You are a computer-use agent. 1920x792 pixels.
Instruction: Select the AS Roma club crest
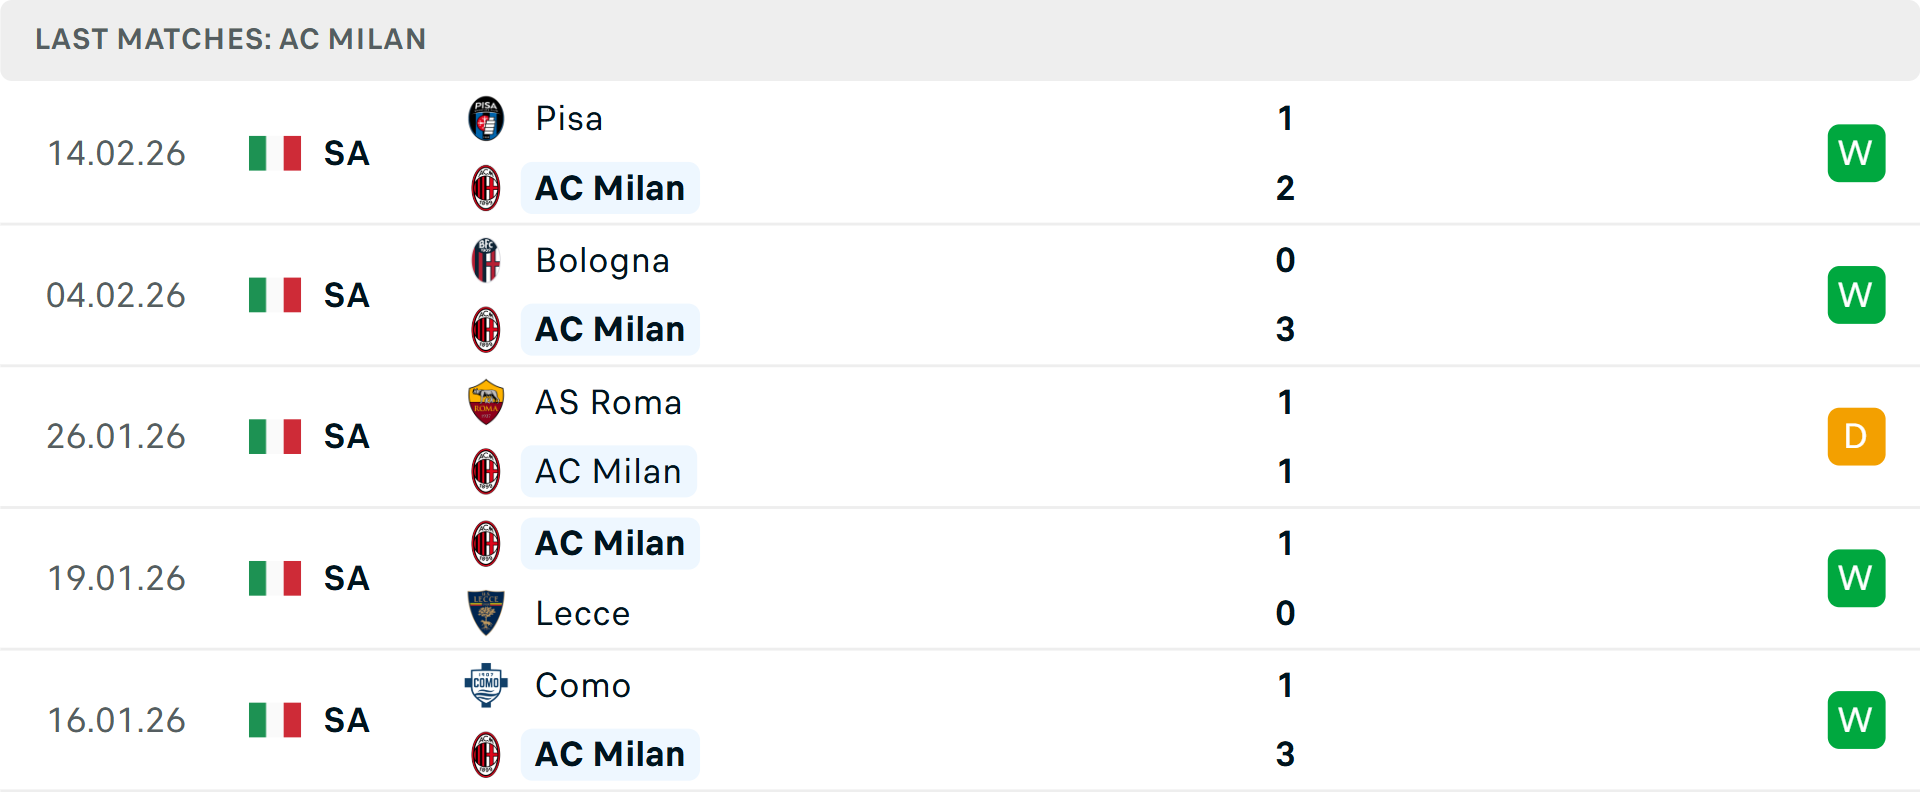click(486, 402)
